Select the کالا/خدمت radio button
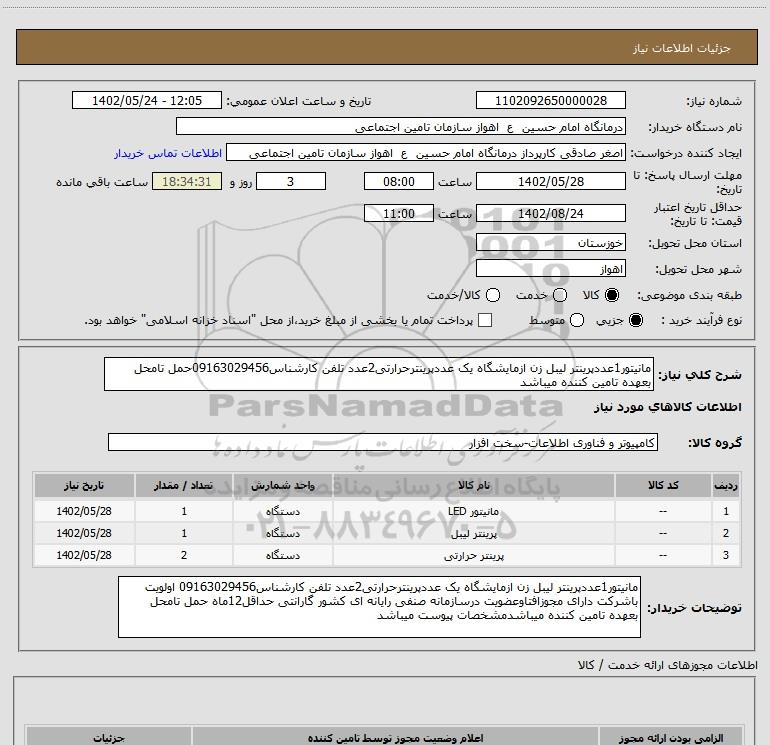This screenshot has width=770, height=745. (x=493, y=295)
